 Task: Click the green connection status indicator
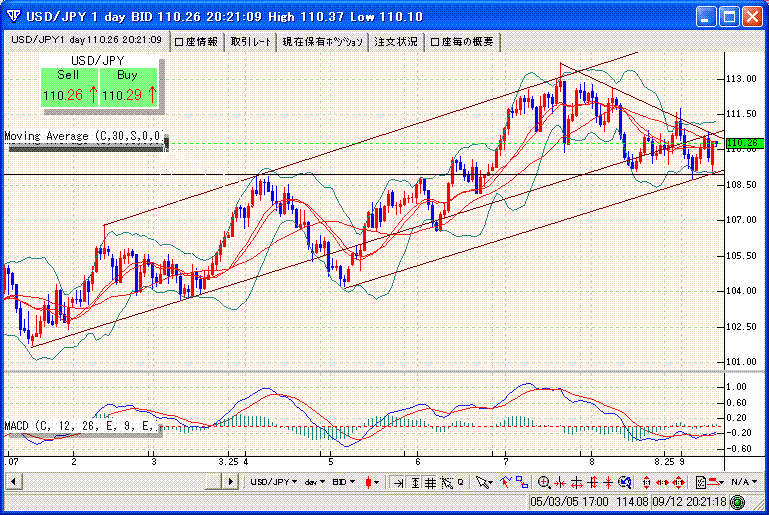coord(737,502)
